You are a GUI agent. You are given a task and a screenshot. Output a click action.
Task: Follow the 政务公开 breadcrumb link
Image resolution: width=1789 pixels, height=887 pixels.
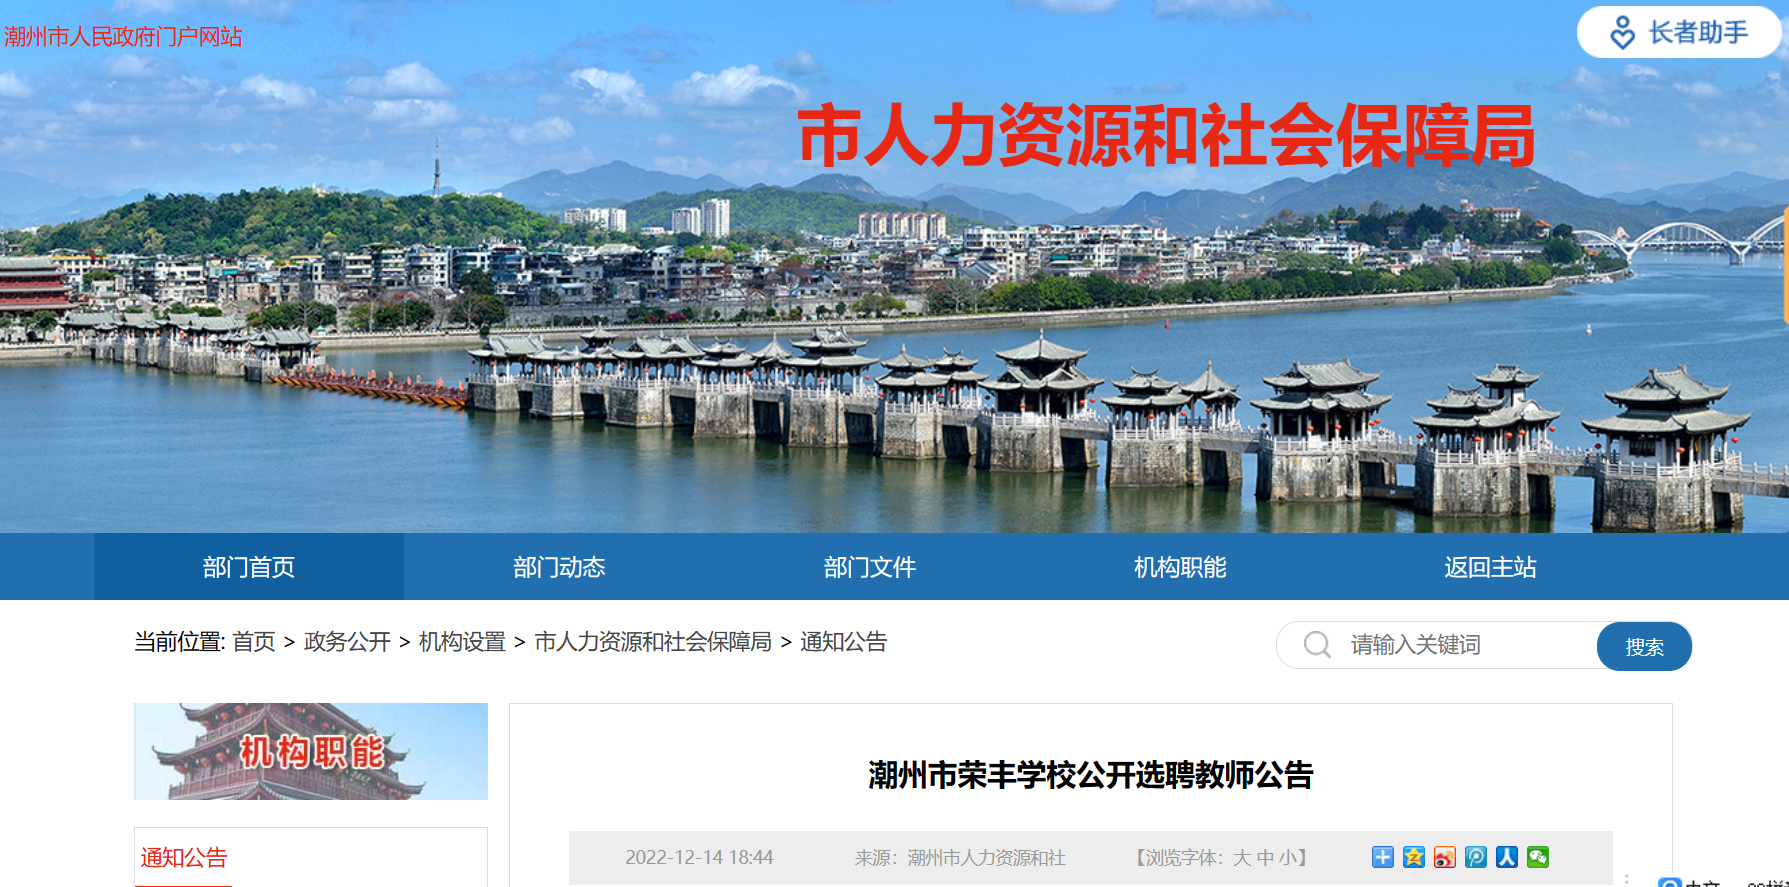[347, 642]
